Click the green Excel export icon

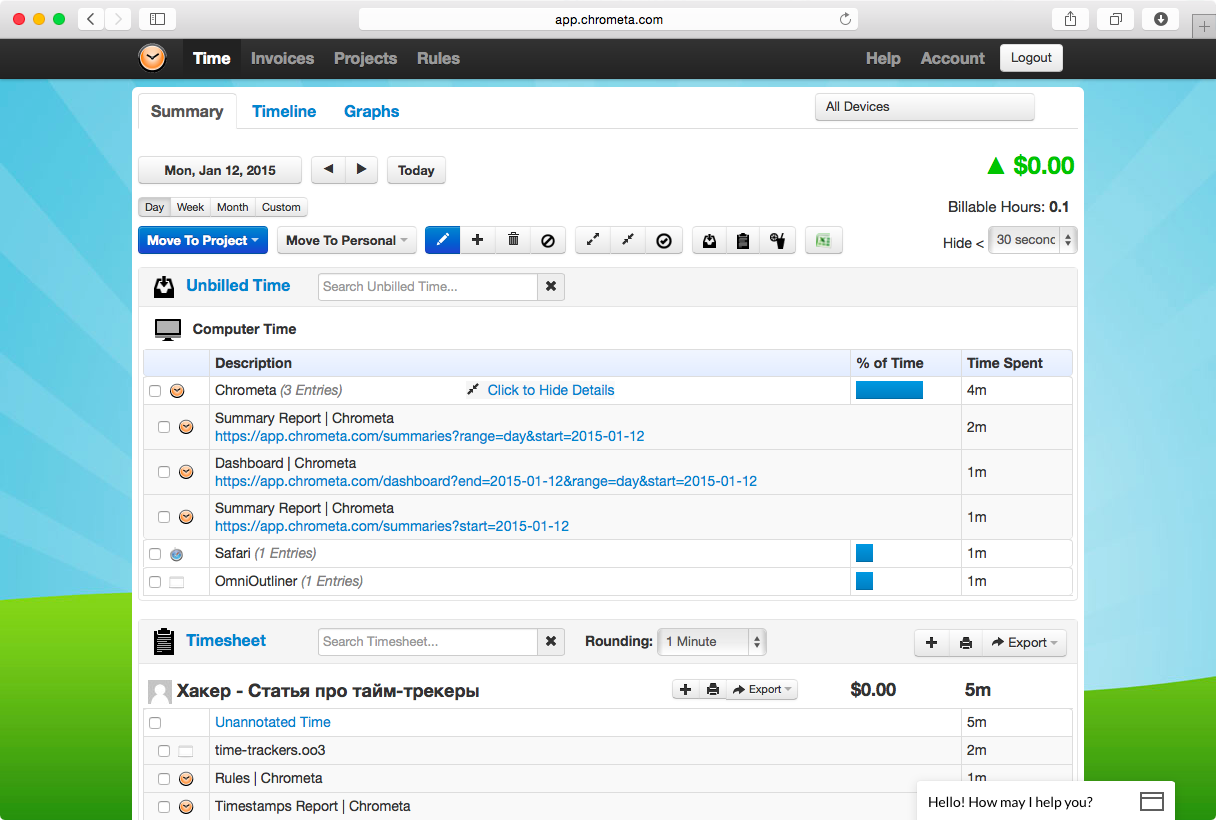pyautogui.click(x=823, y=240)
